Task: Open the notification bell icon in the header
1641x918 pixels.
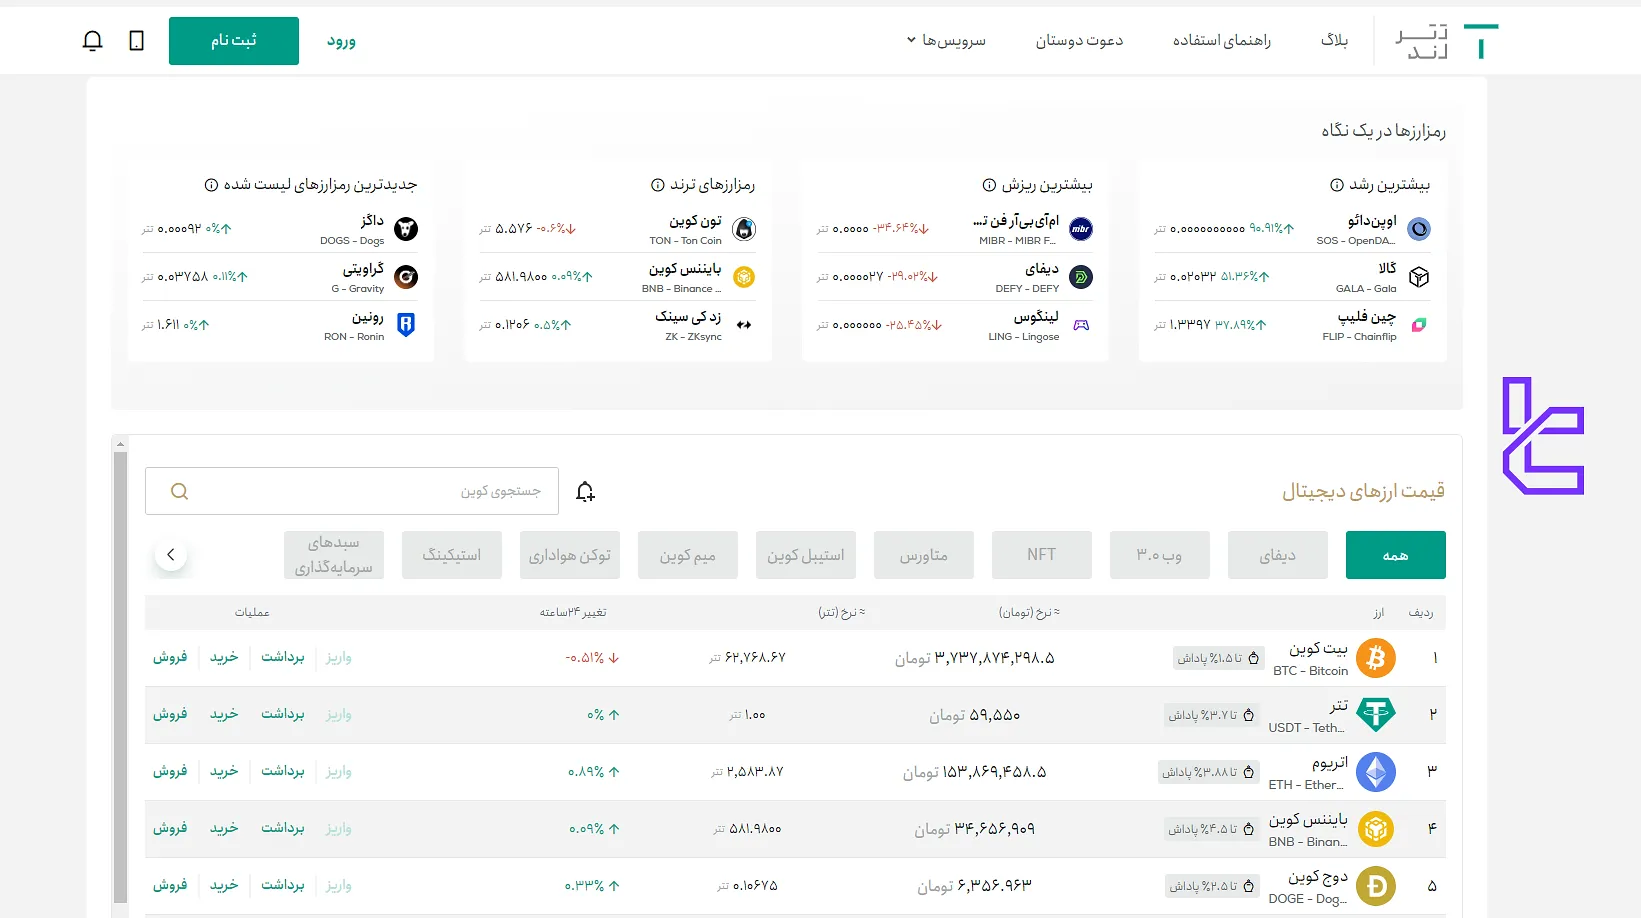Action: pos(92,40)
